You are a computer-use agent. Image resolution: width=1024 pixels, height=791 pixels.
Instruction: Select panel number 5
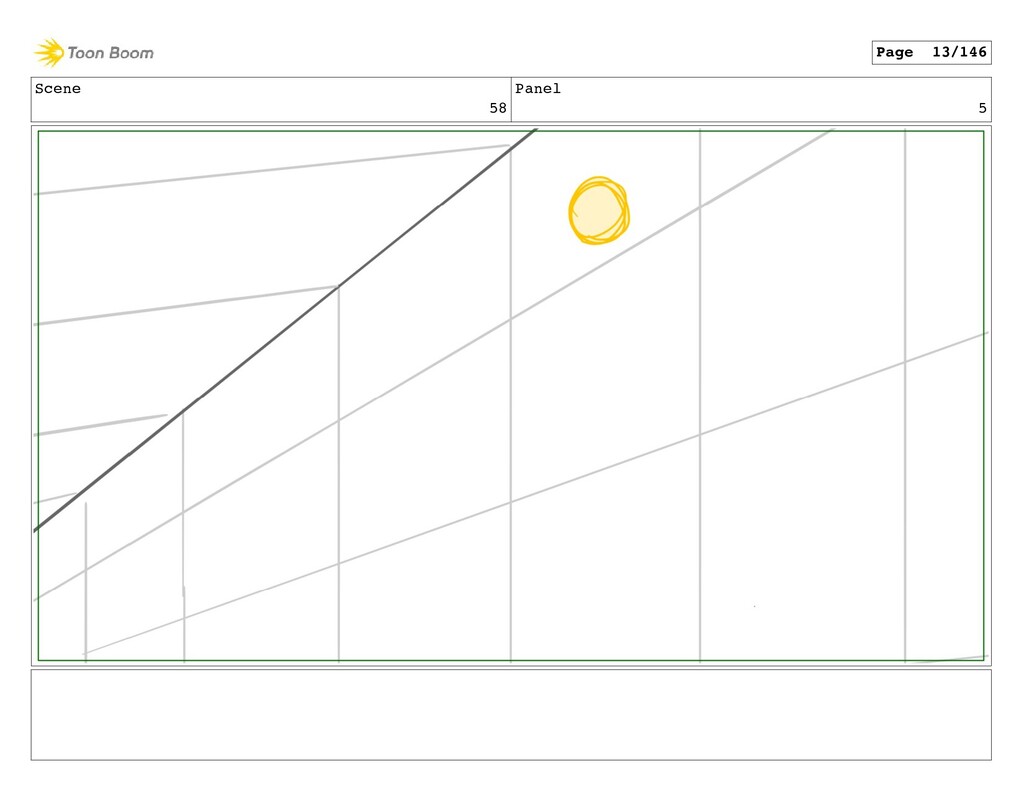click(x=982, y=108)
